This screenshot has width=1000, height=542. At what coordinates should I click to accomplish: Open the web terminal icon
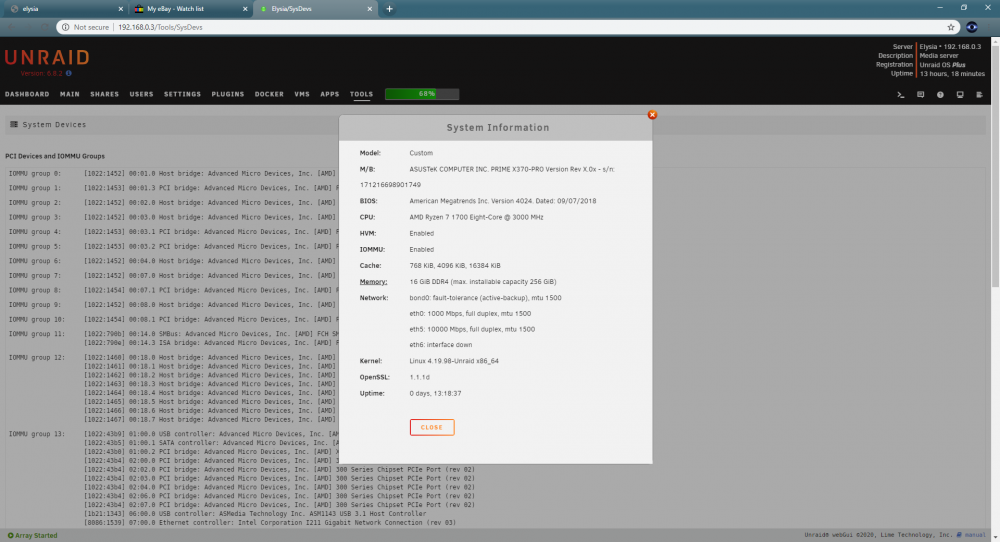point(901,94)
